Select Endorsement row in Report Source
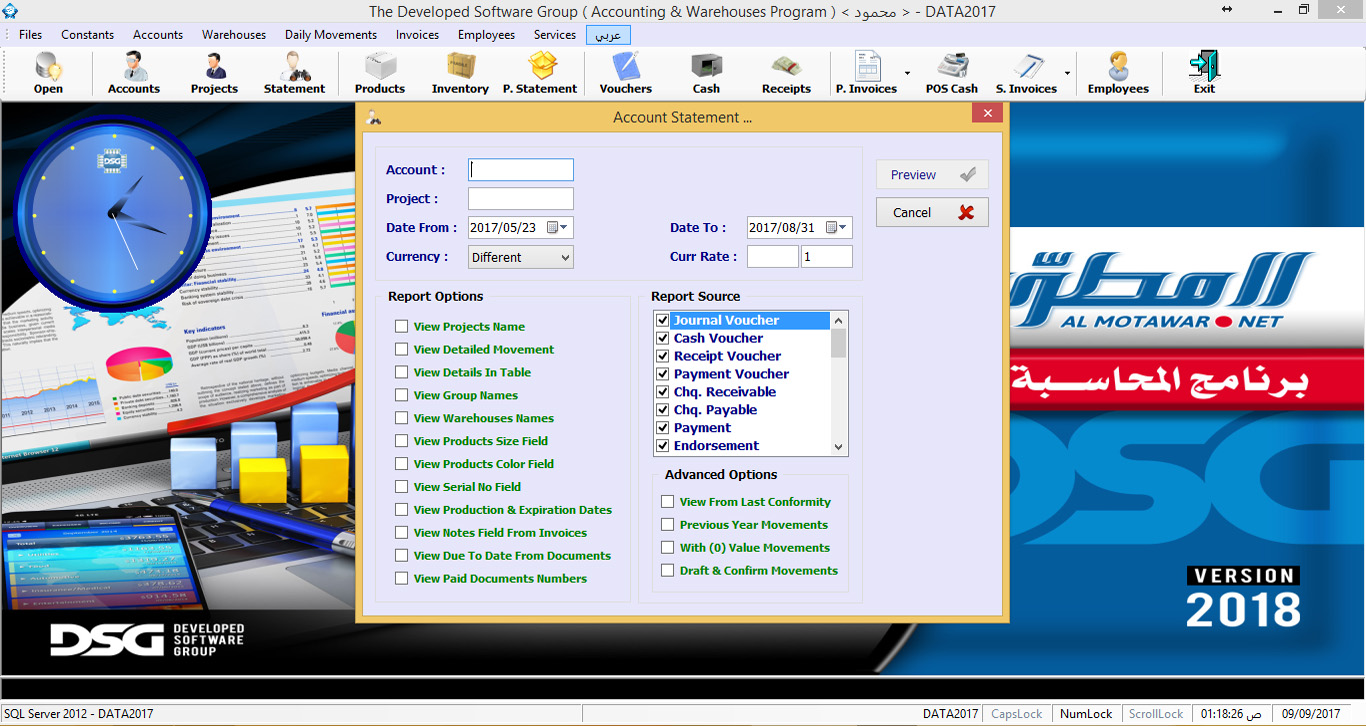Viewport: 1366px width, 726px height. point(743,446)
